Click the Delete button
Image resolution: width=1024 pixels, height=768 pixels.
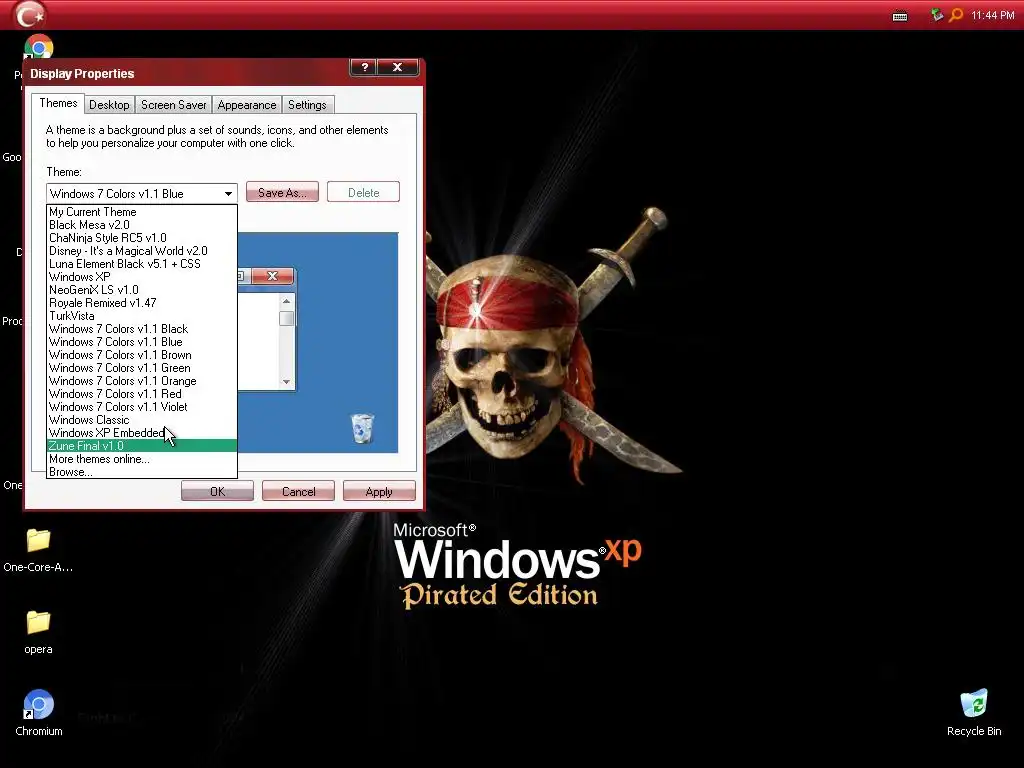click(x=363, y=193)
